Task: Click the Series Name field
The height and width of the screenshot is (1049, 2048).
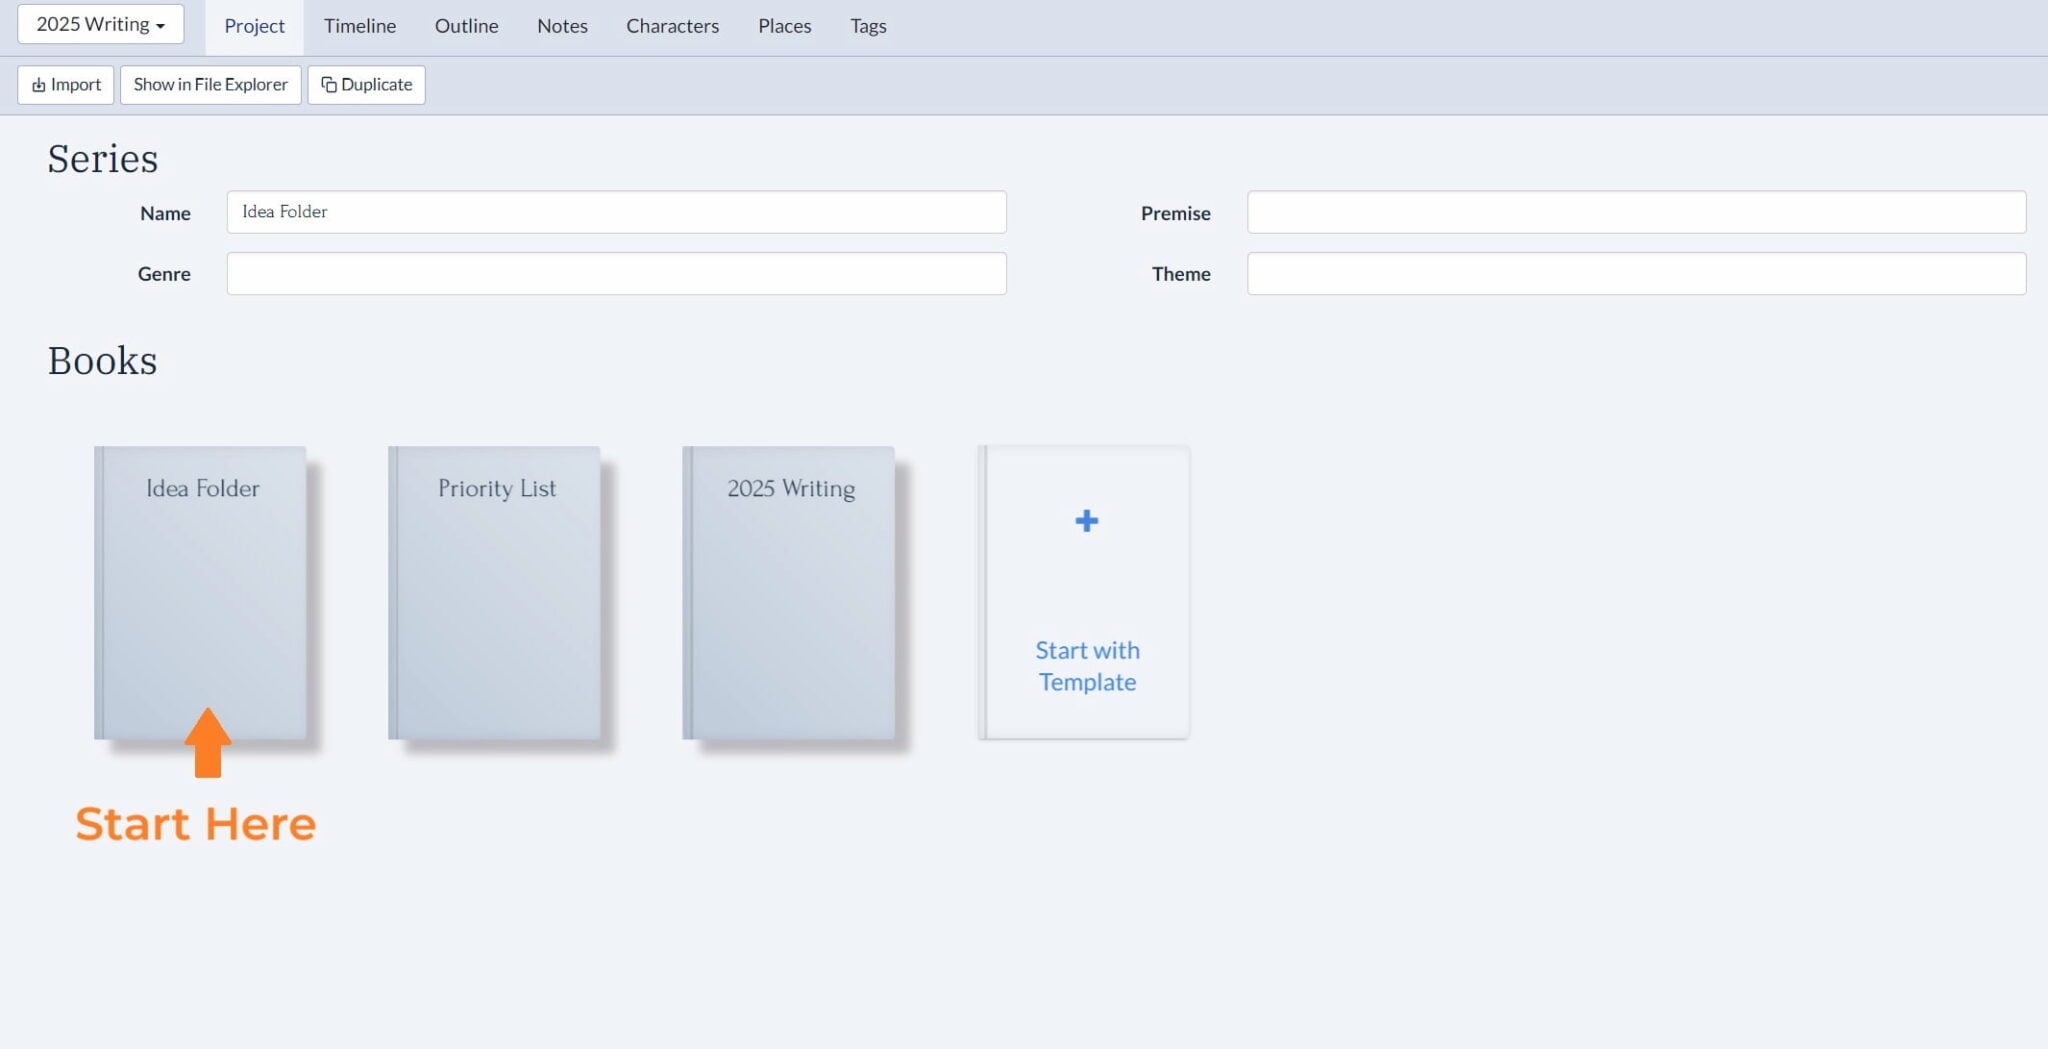Action: pyautogui.click(x=615, y=212)
